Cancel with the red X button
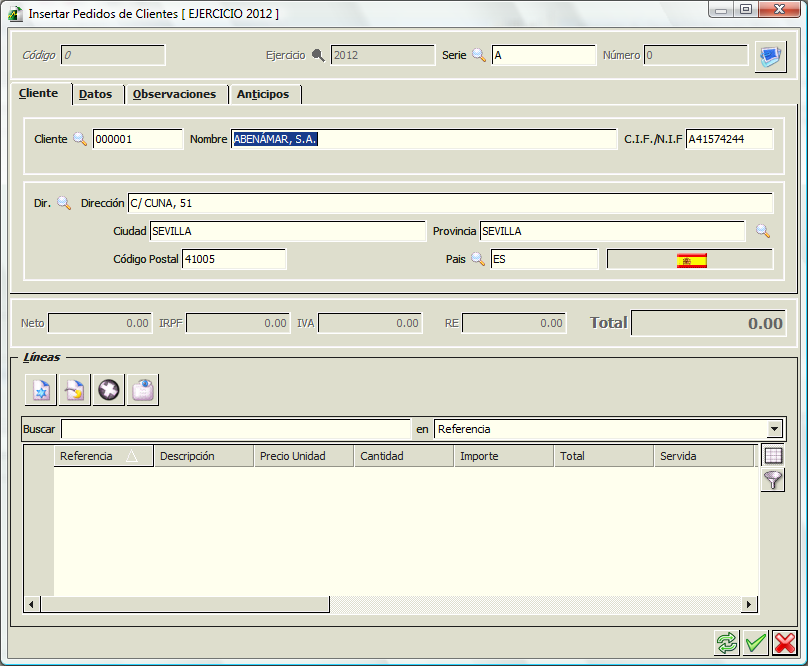 click(785, 643)
